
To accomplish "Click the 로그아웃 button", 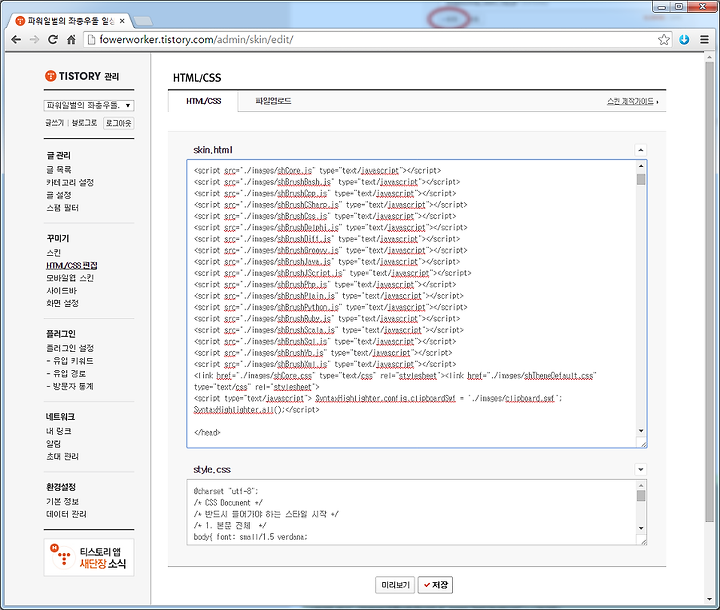I will (x=118, y=123).
